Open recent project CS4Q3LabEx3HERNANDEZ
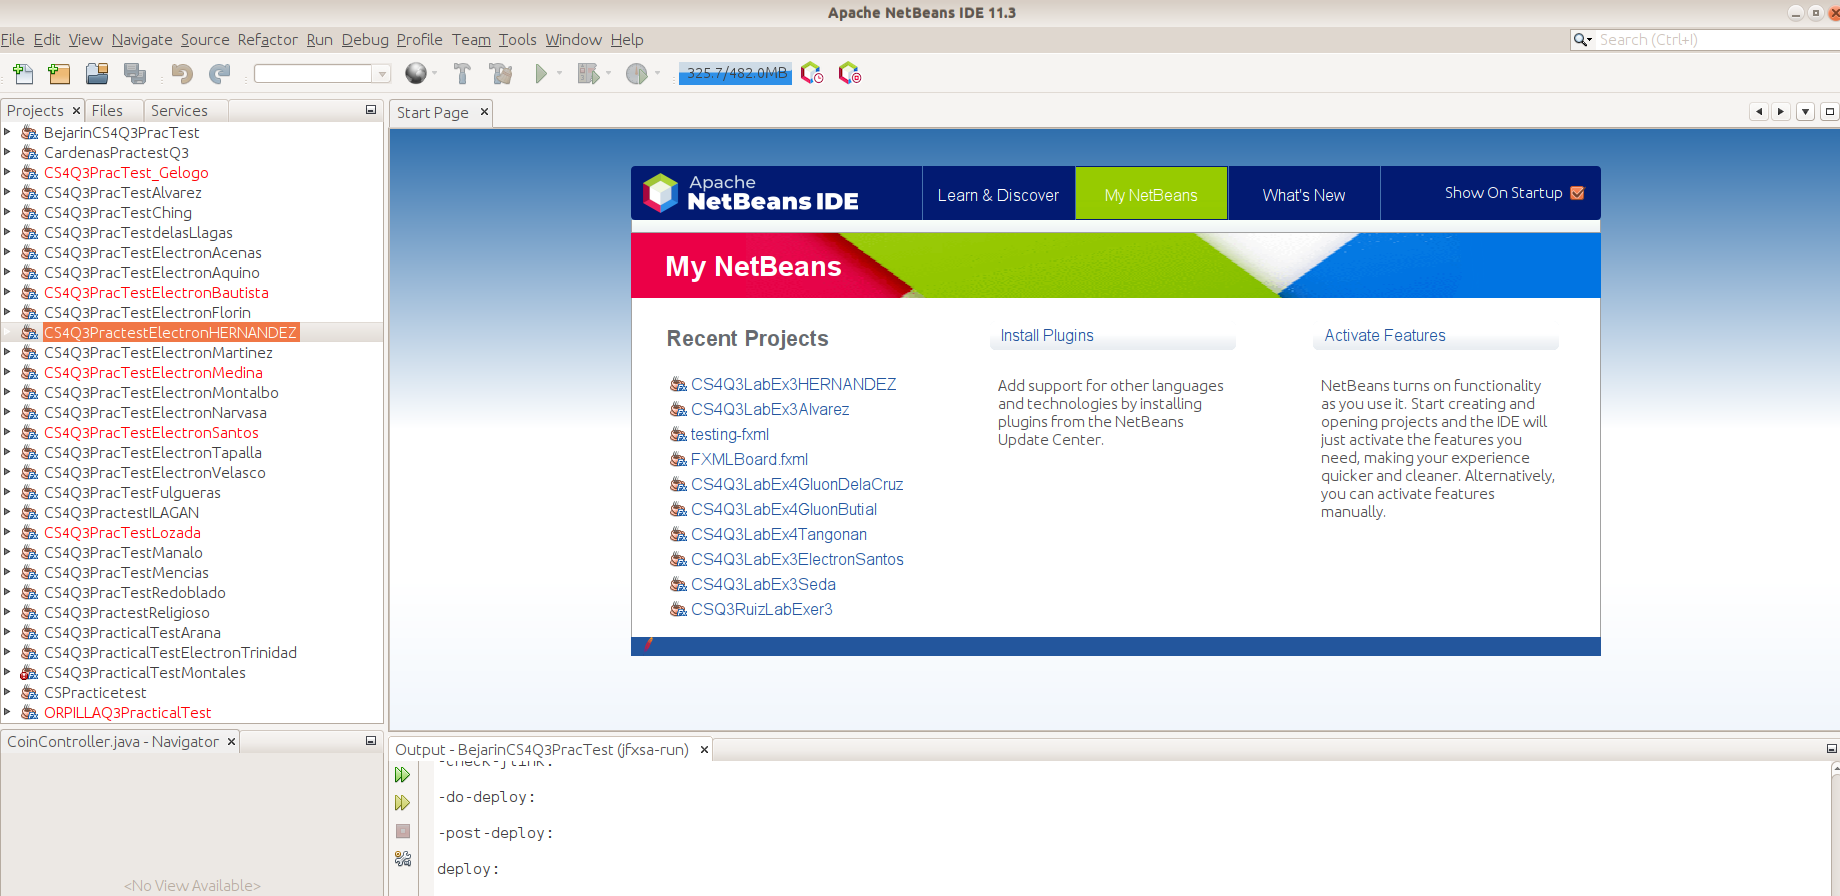Screen dimensions: 1840x896 [793, 384]
